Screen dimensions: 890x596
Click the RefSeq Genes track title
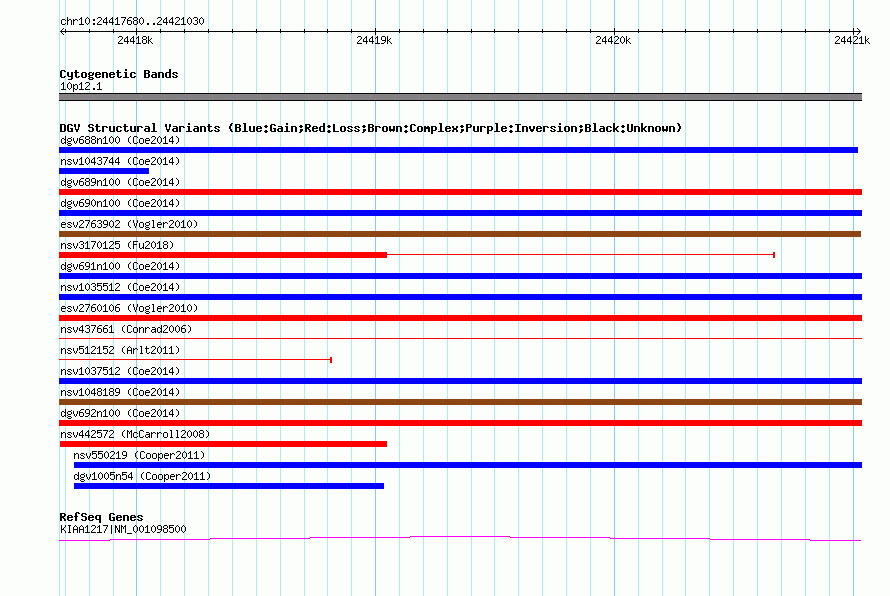[101, 517]
